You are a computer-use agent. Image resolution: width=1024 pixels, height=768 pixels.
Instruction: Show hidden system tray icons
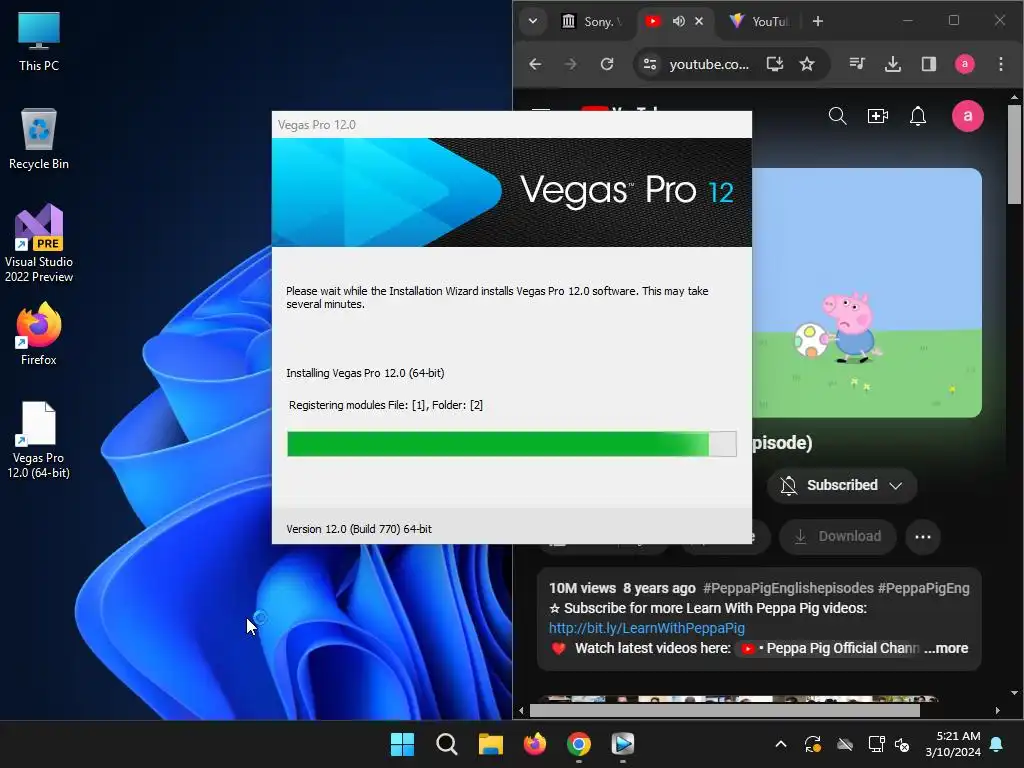tap(780, 744)
